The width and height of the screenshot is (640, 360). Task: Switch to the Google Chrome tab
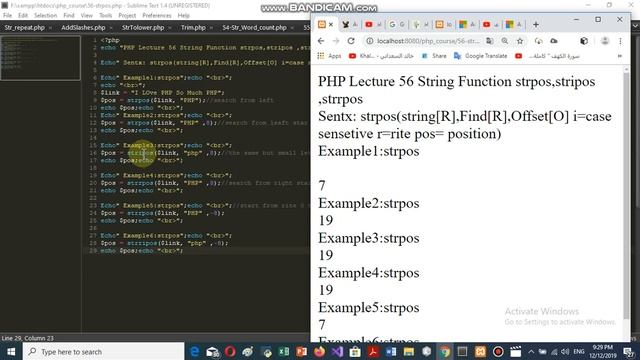[396, 24]
